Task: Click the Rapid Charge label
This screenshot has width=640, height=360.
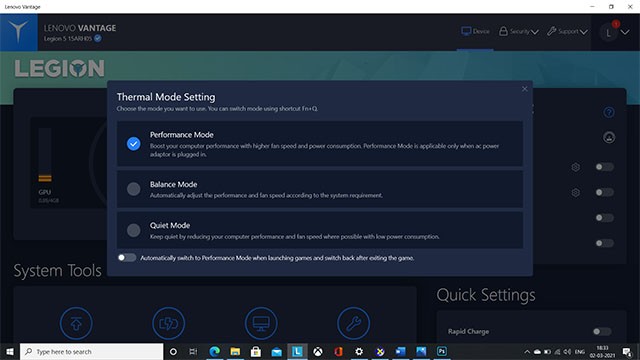Action: (468, 331)
